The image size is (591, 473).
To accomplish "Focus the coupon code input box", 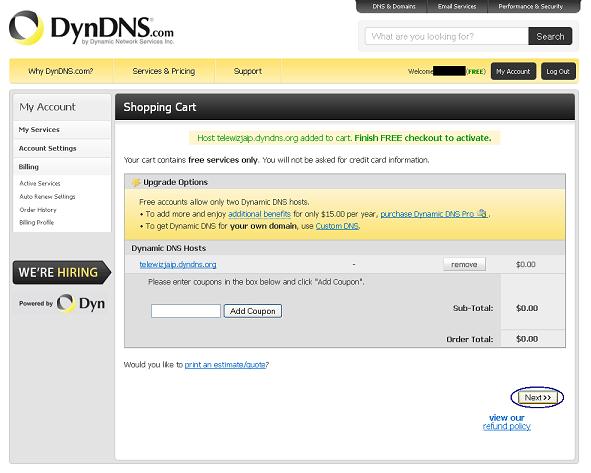I will [x=186, y=311].
